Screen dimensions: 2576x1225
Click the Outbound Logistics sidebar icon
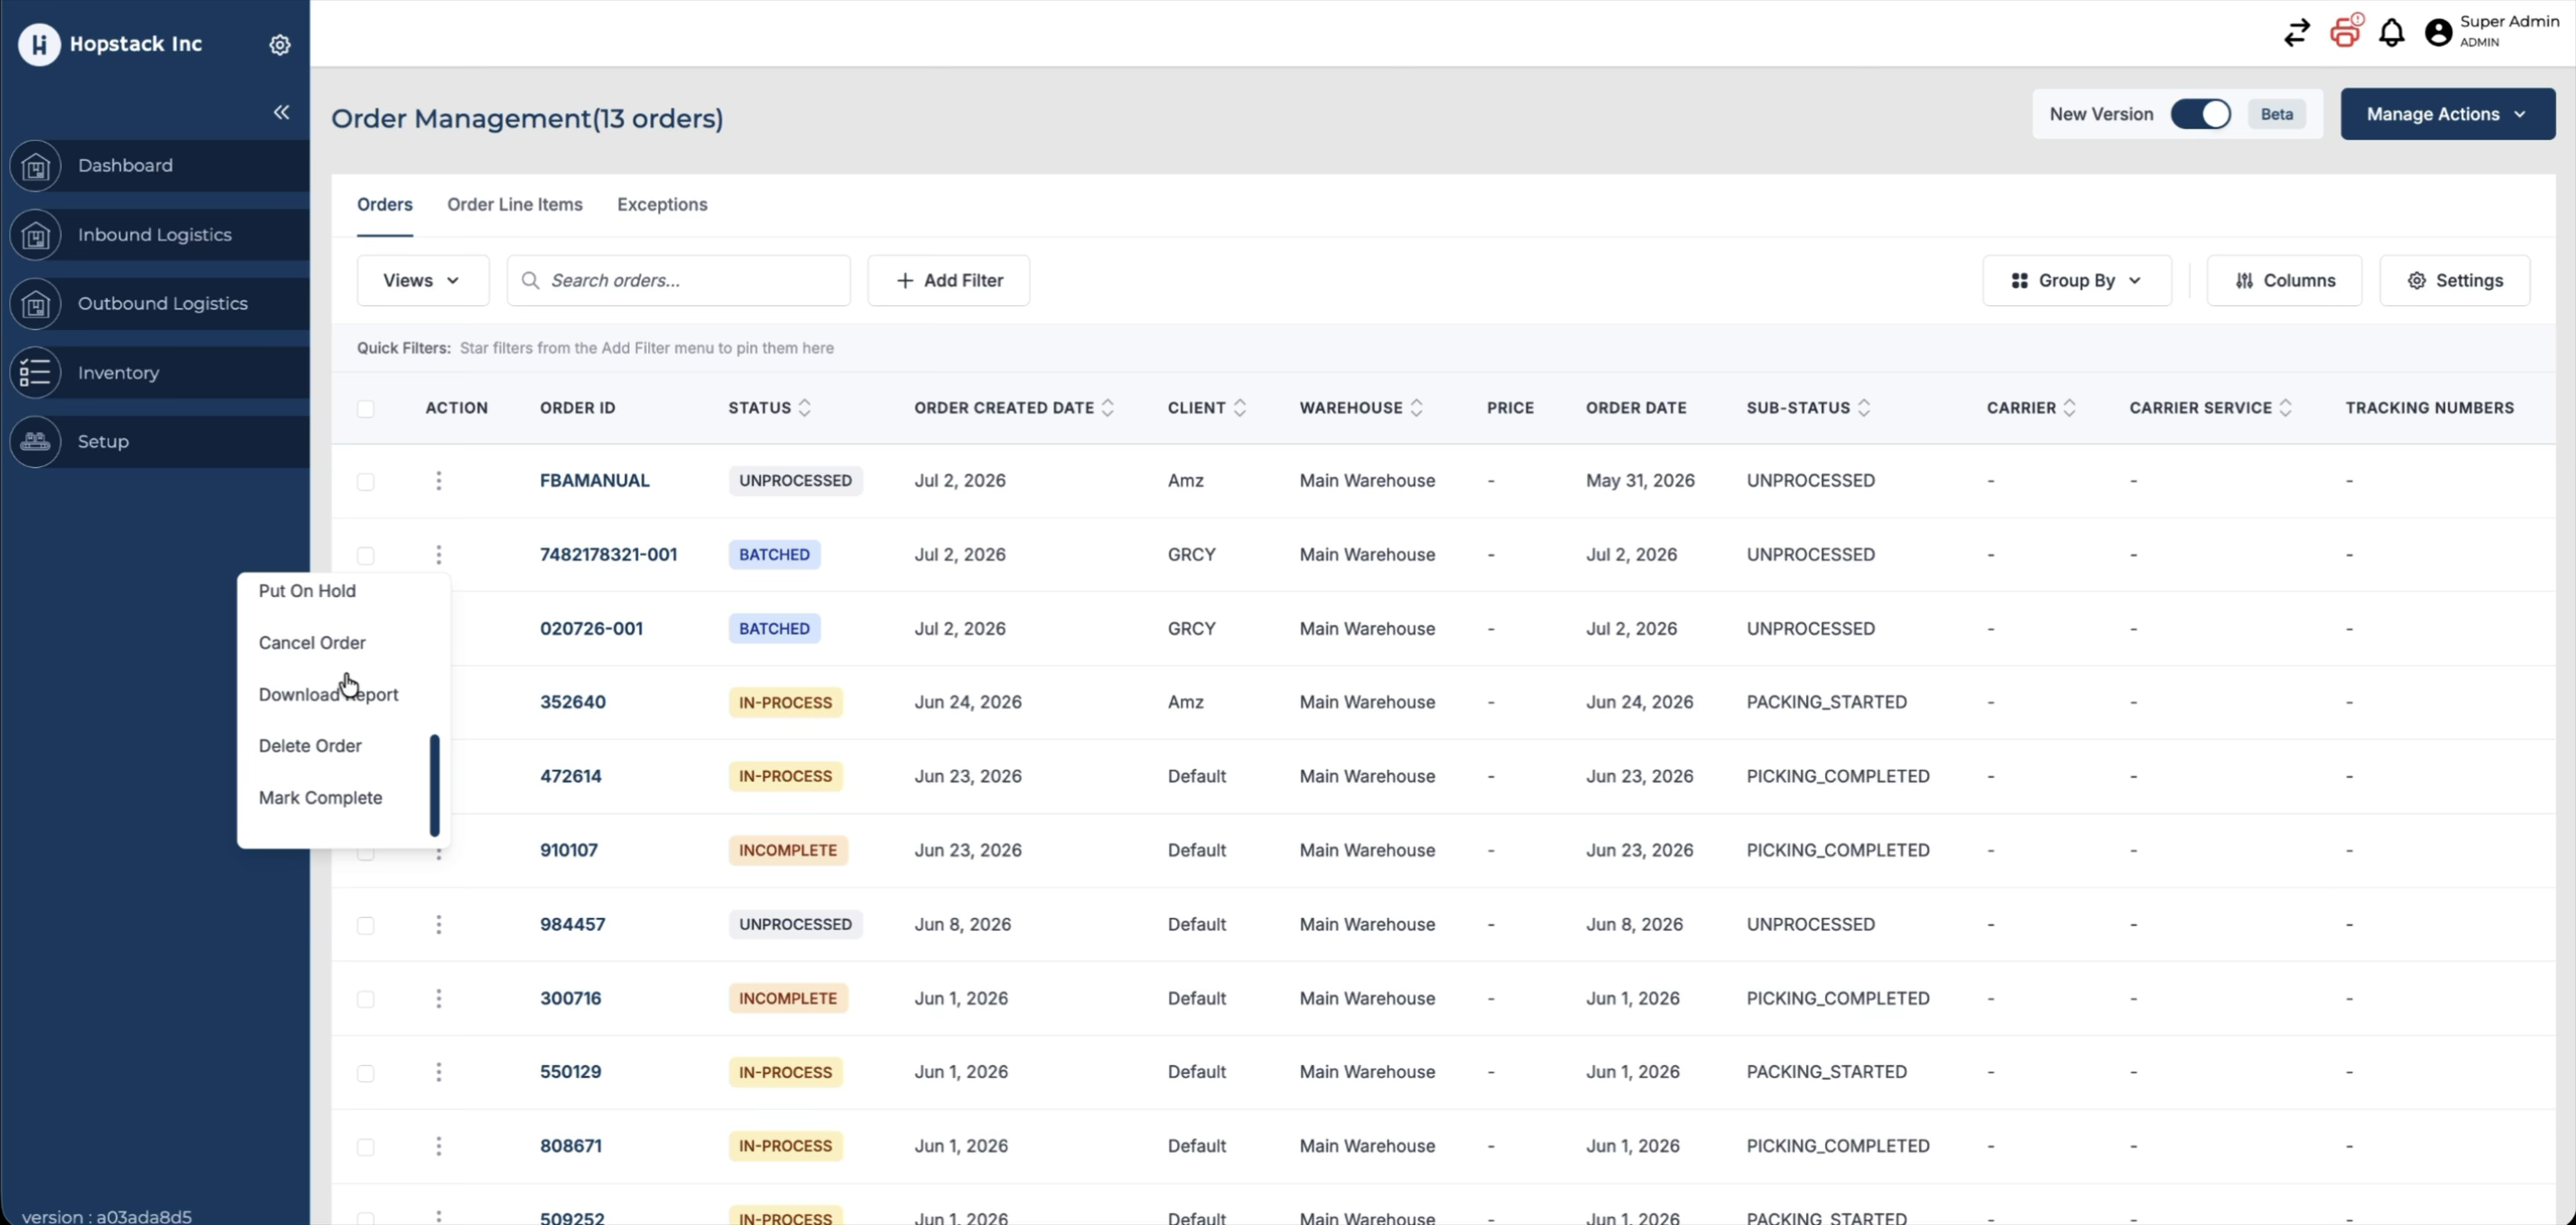click(x=36, y=304)
